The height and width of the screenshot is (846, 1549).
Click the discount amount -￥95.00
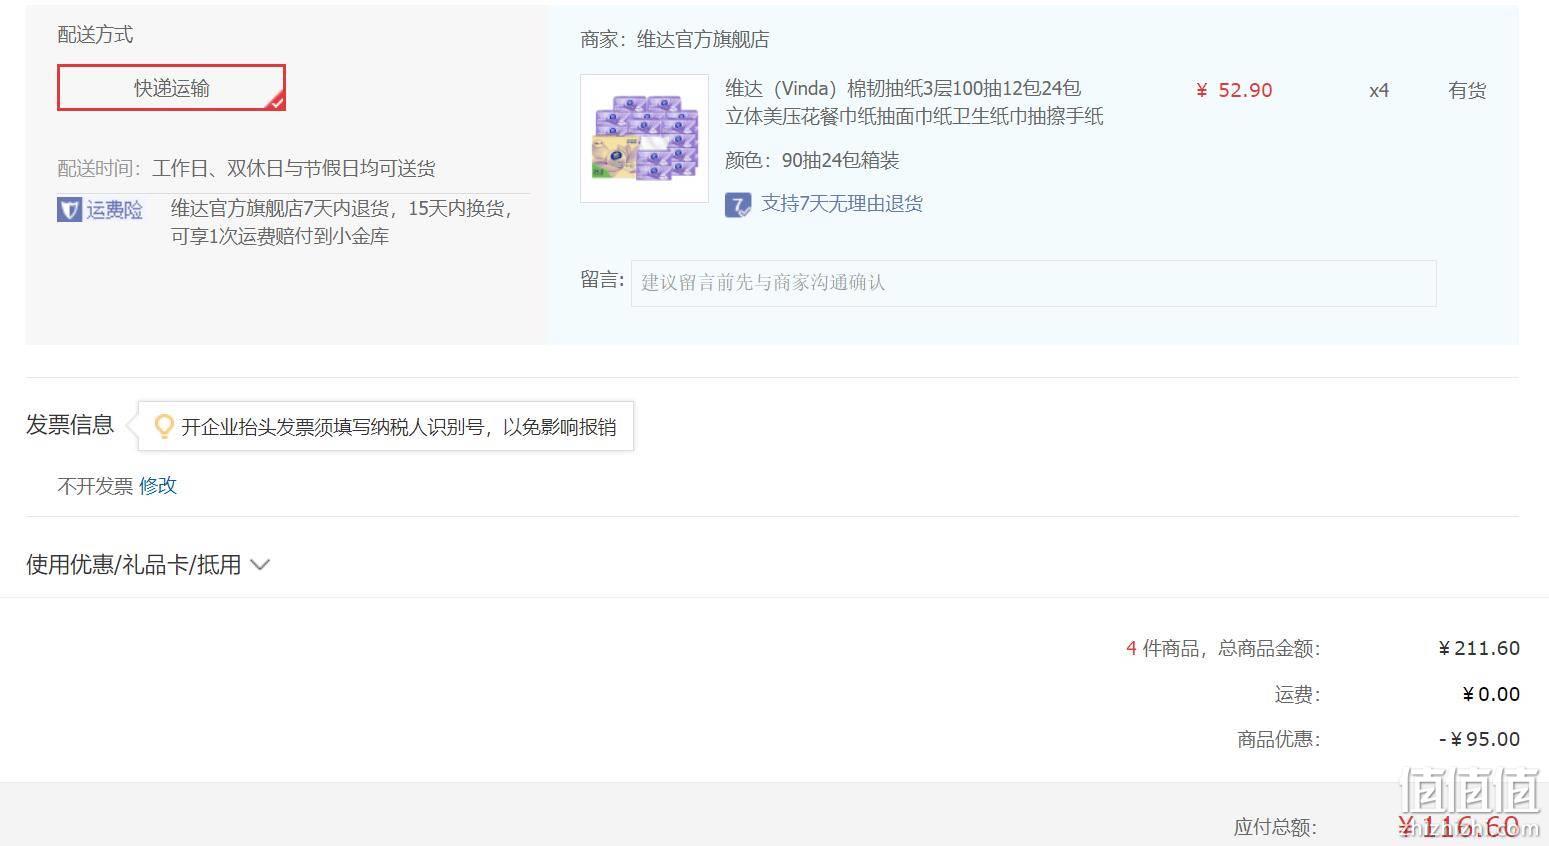point(1479,739)
